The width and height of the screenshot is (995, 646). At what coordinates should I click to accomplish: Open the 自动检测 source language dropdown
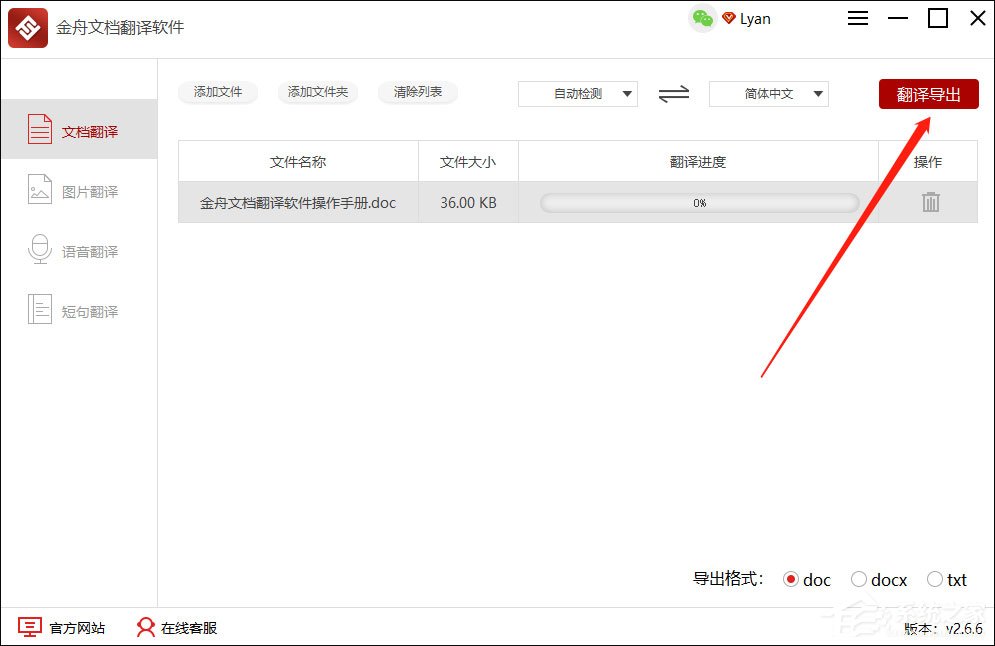coord(577,92)
